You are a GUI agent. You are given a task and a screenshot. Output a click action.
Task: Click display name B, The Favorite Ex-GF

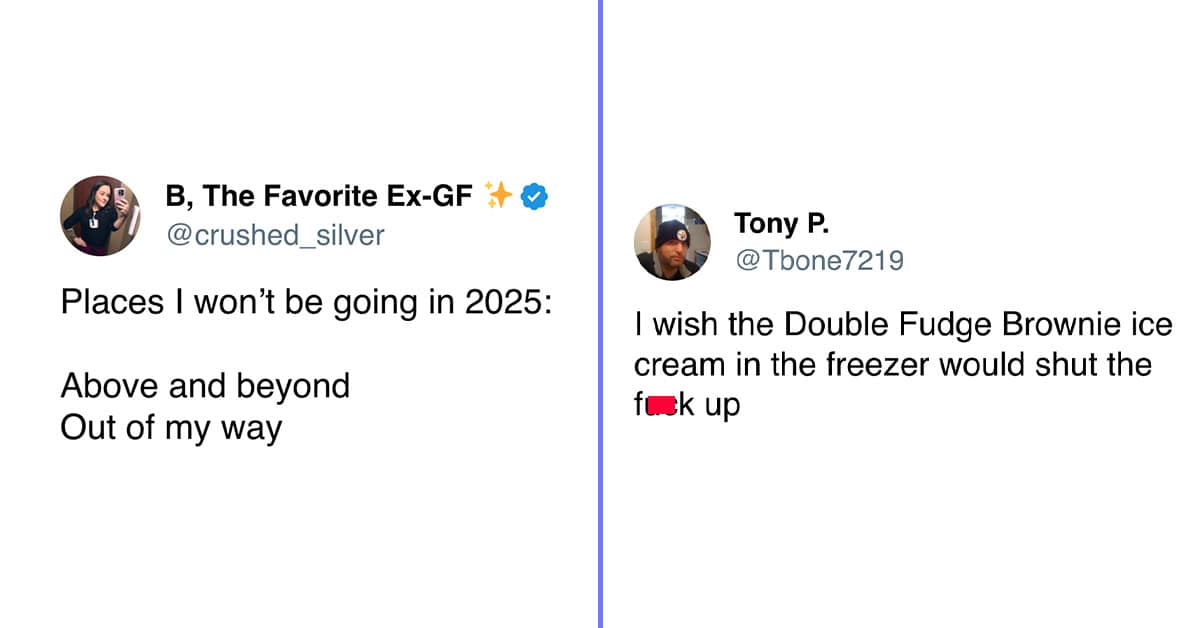(x=318, y=195)
